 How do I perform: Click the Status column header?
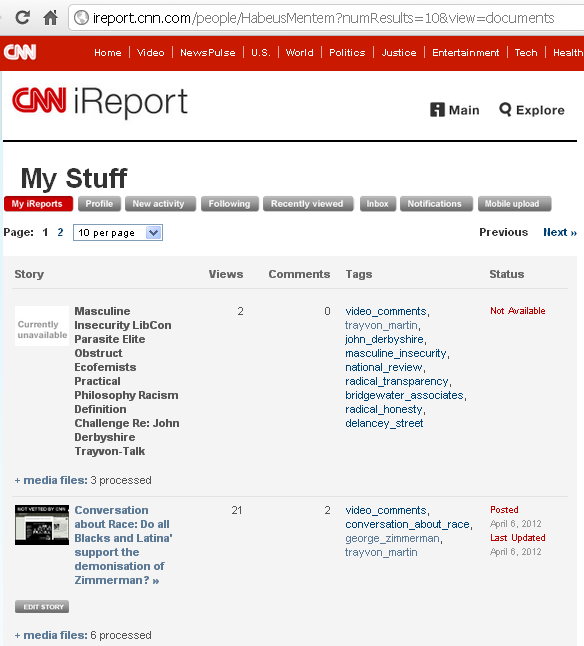[507, 274]
